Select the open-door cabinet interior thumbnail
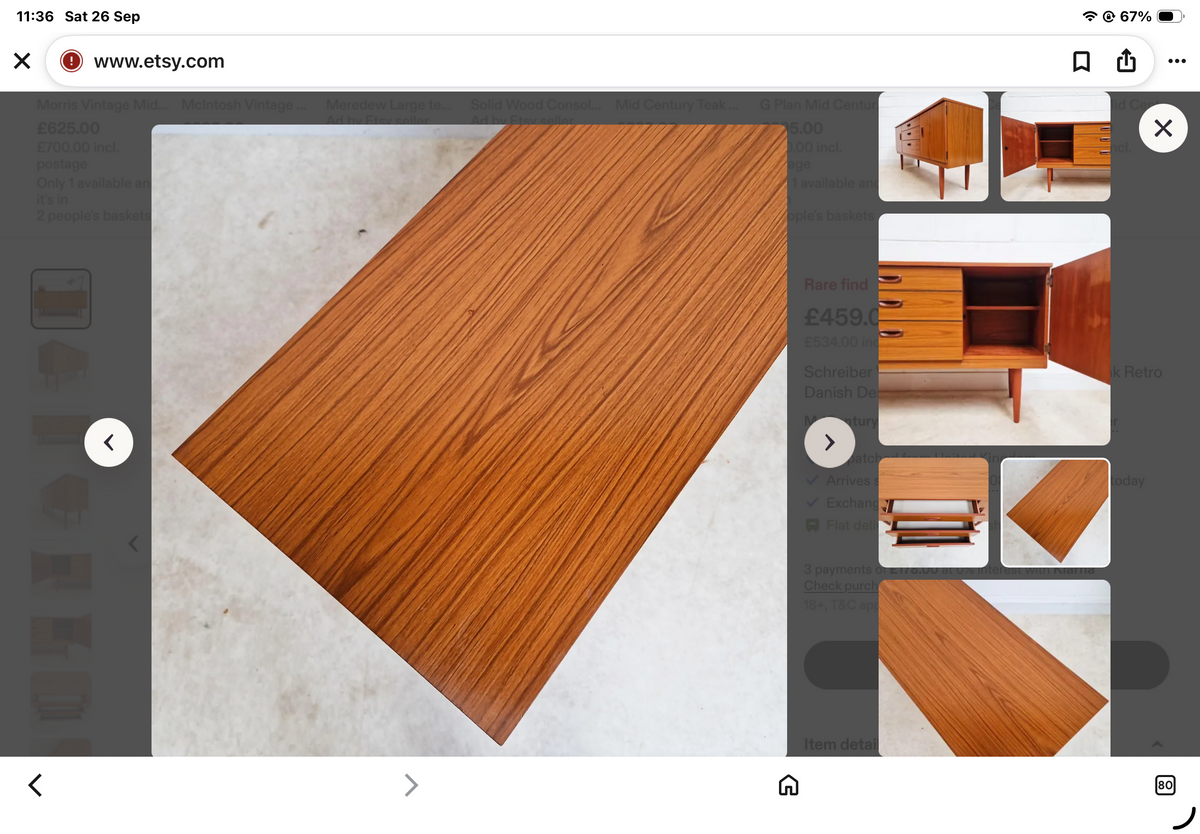 point(1055,146)
